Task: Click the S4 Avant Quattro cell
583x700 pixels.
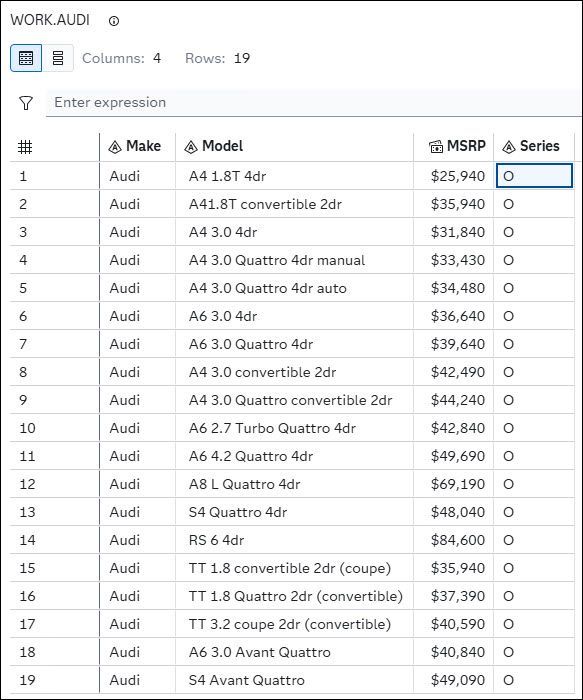Action: 295,680
